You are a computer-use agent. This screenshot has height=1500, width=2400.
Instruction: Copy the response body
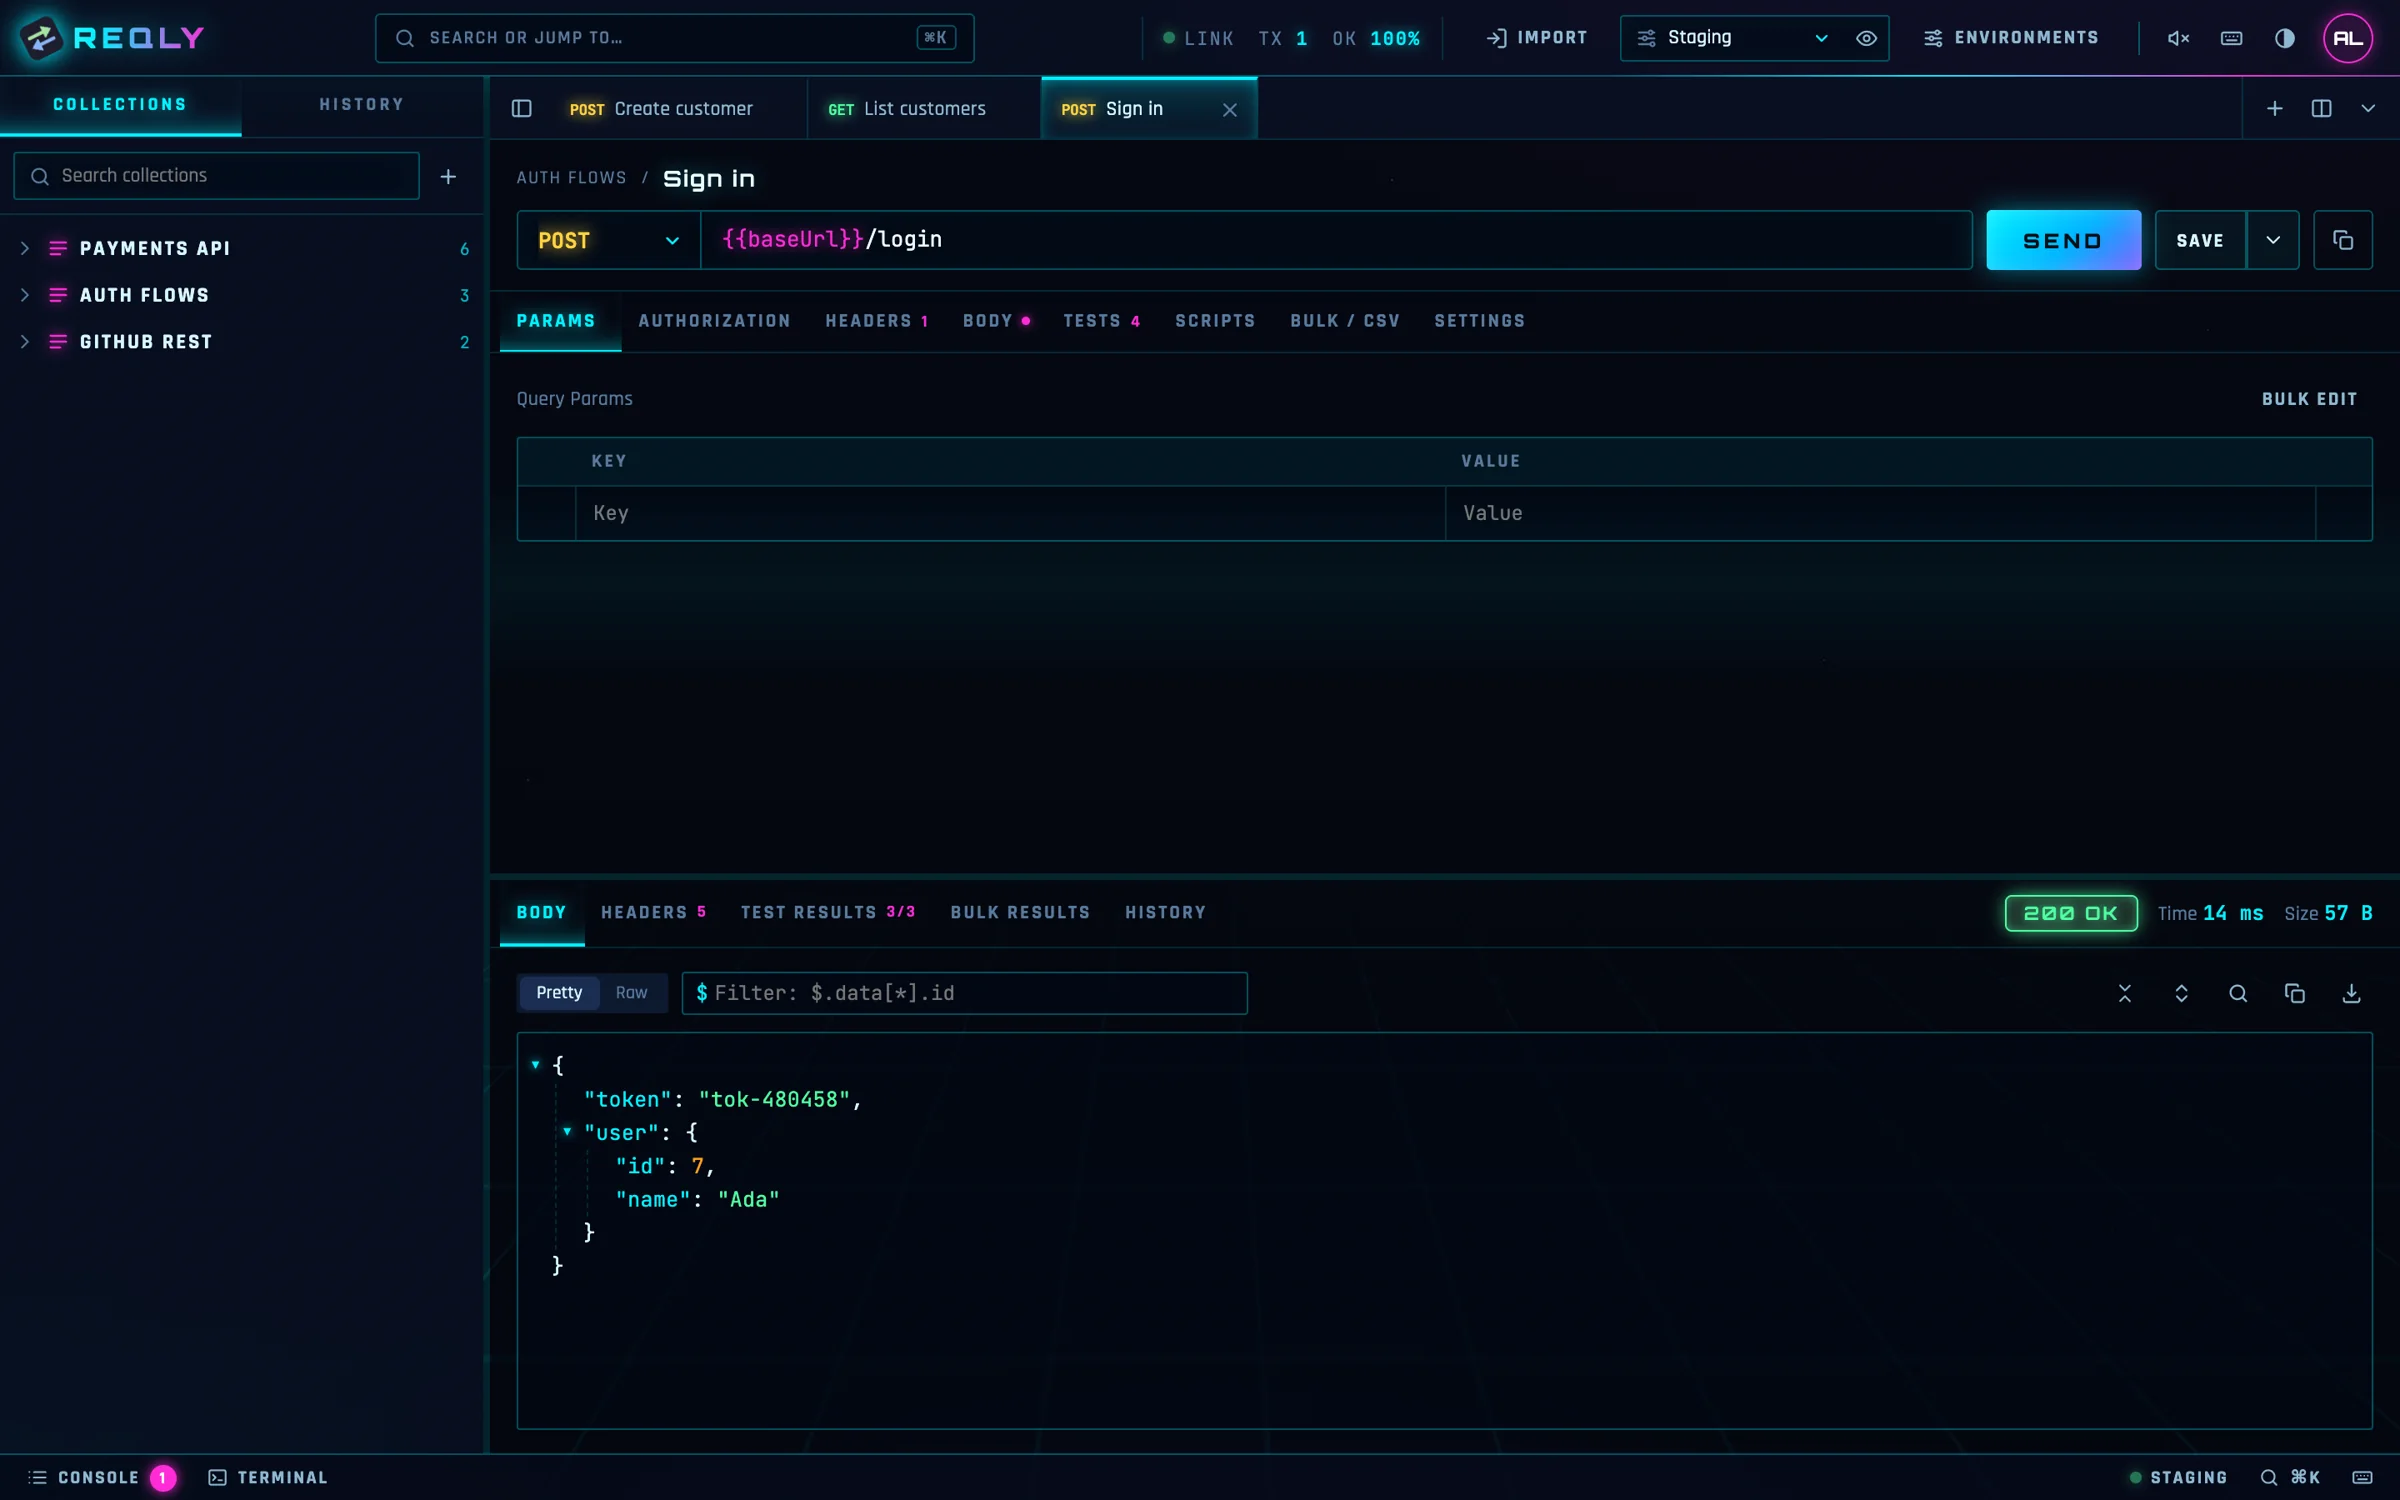2294,993
